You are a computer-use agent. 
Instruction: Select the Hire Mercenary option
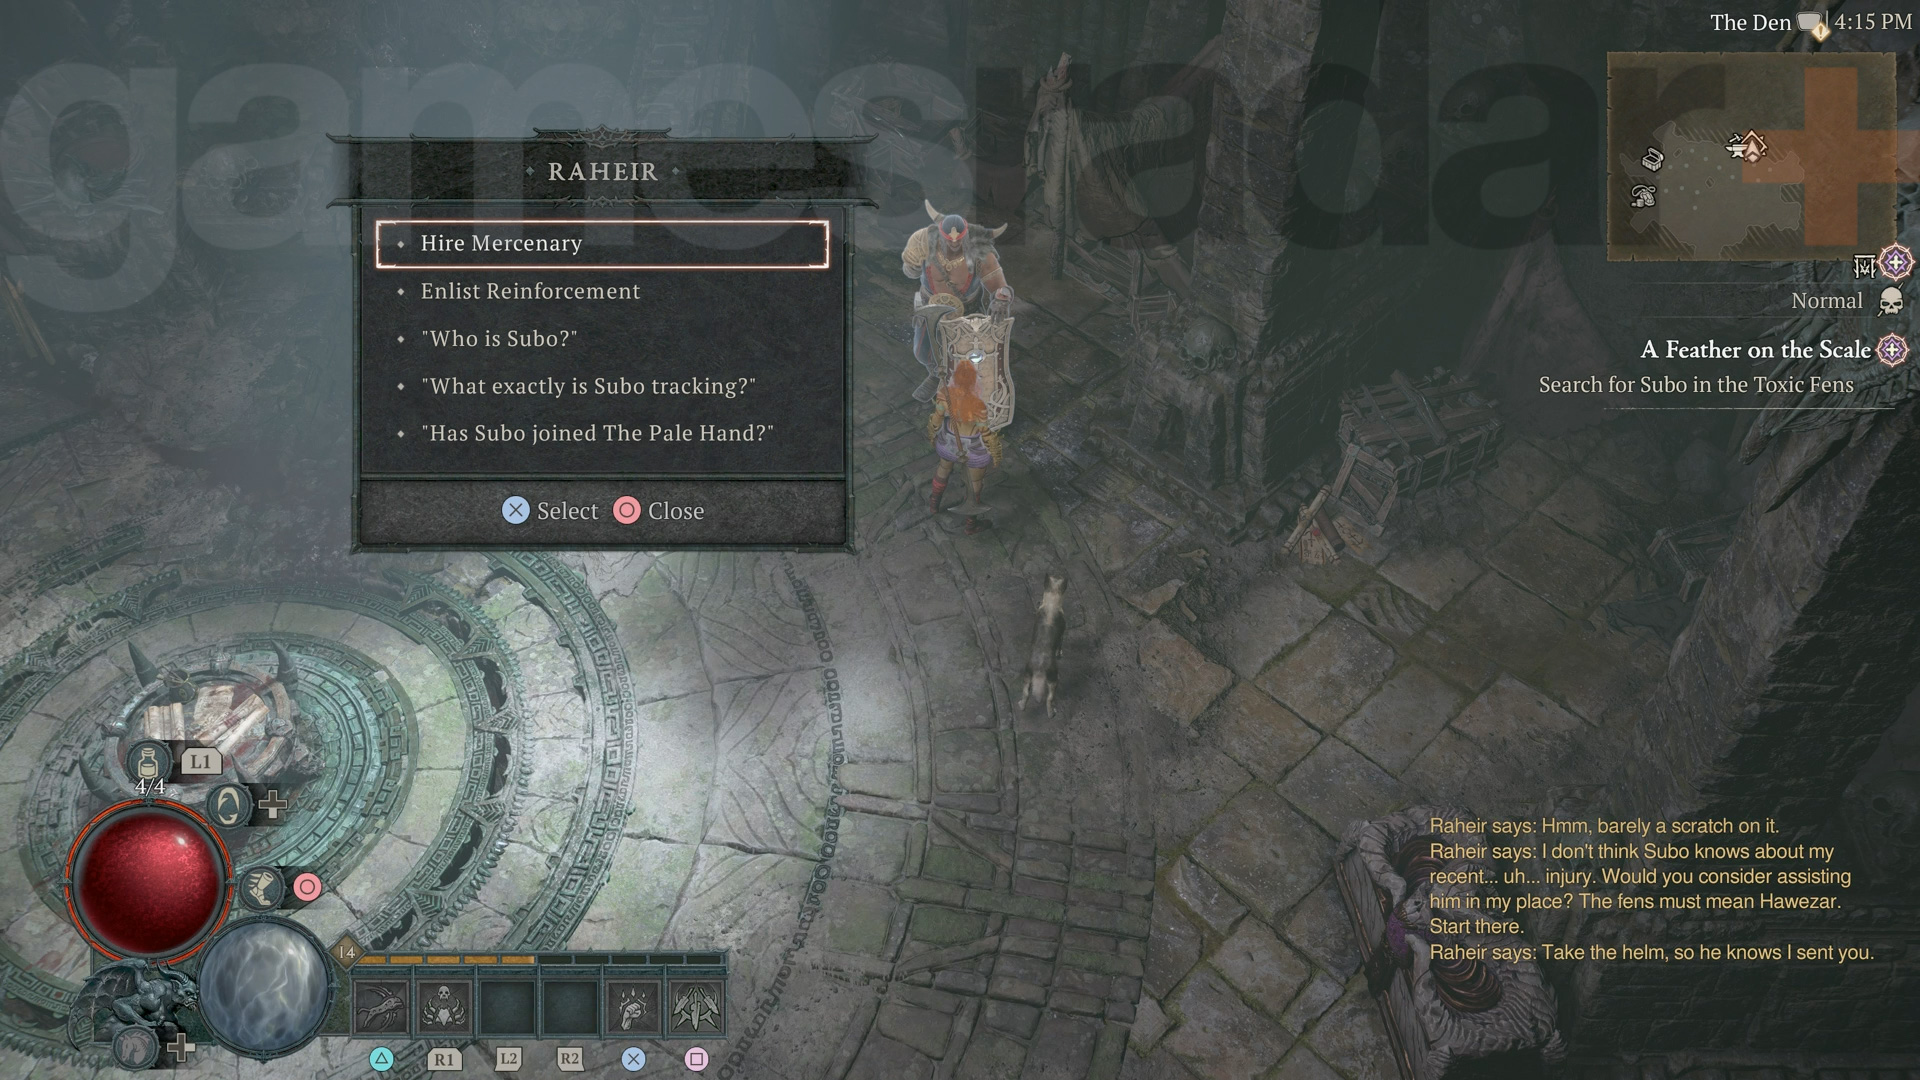pos(601,241)
